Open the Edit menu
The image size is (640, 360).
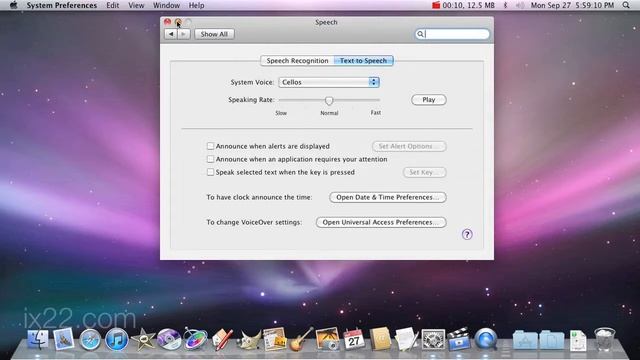point(113,5)
